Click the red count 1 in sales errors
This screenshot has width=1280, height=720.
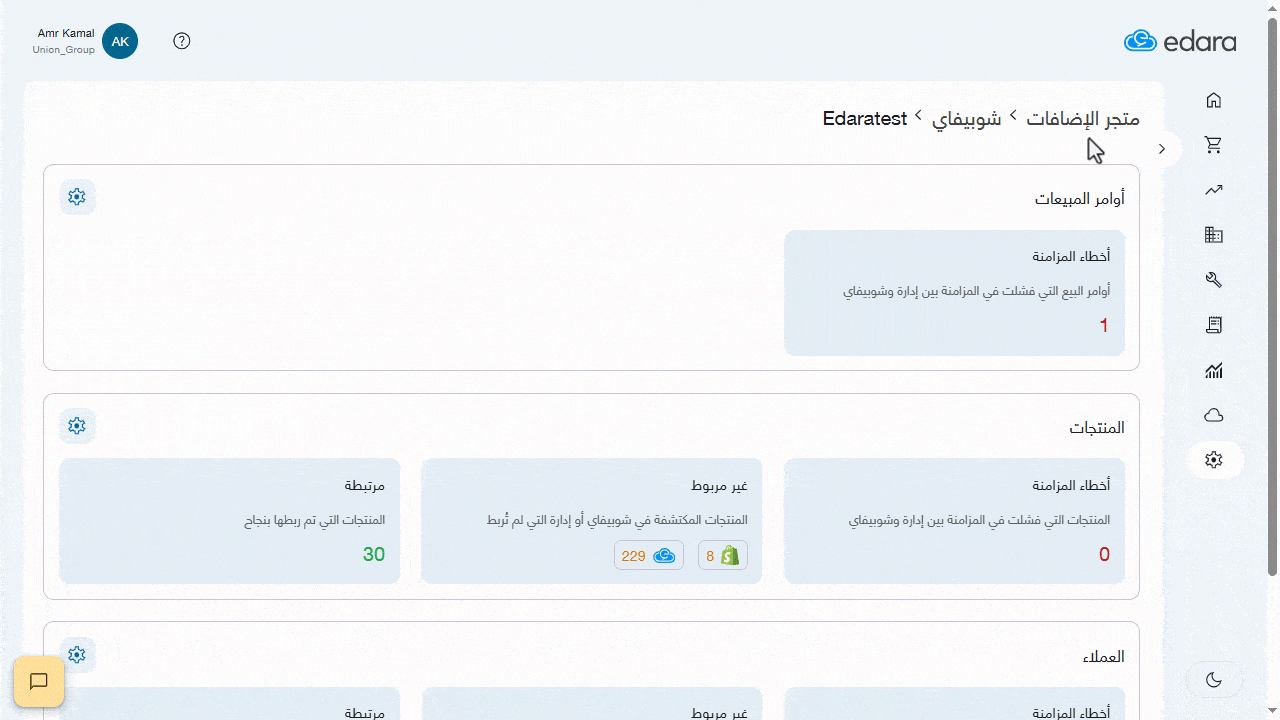1104,326
